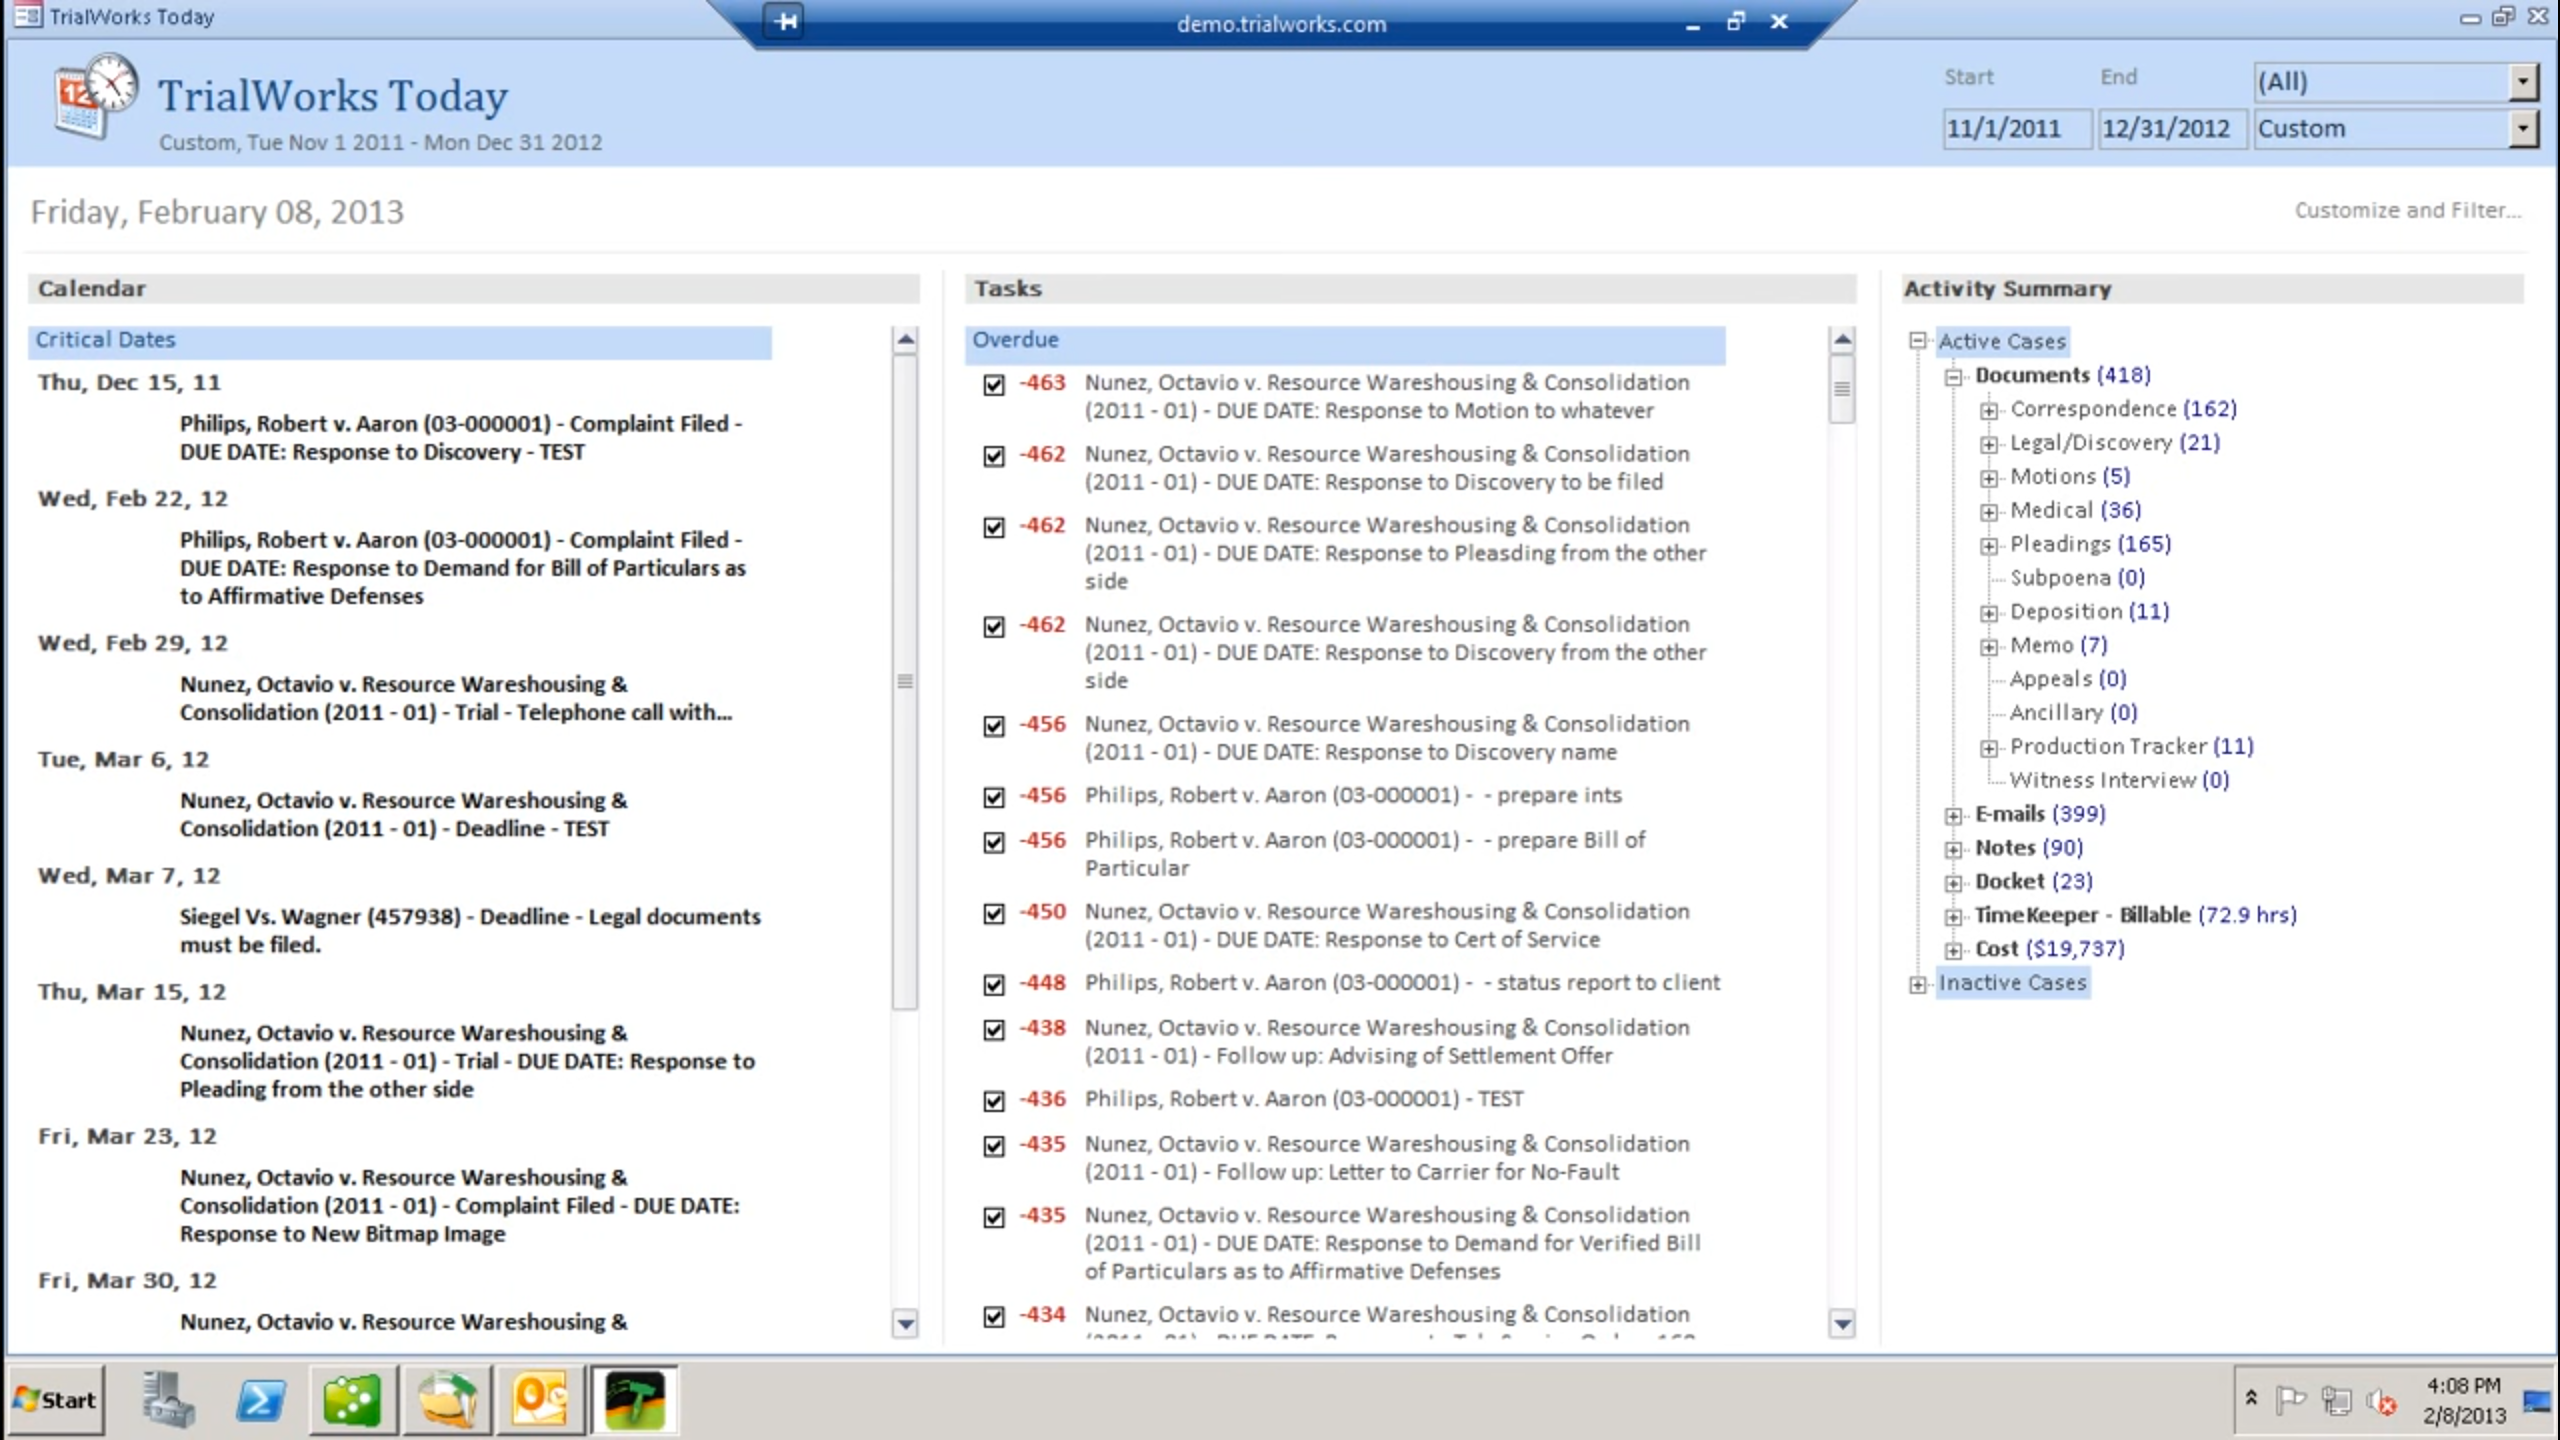Click the muted volume tray icon
This screenshot has height=1440, width=2560.
click(x=2382, y=1401)
